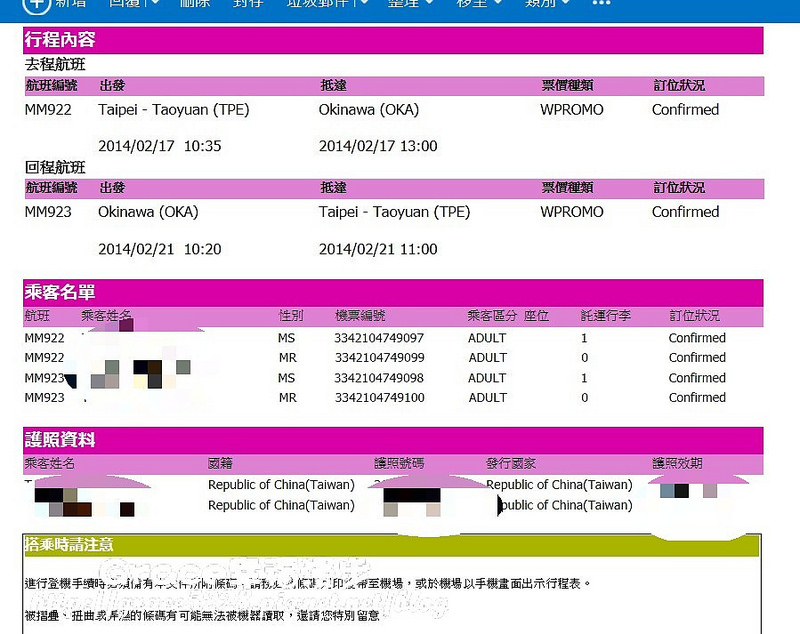Select the 護照資料 section heading
This screenshot has width=800, height=634.
60,440
